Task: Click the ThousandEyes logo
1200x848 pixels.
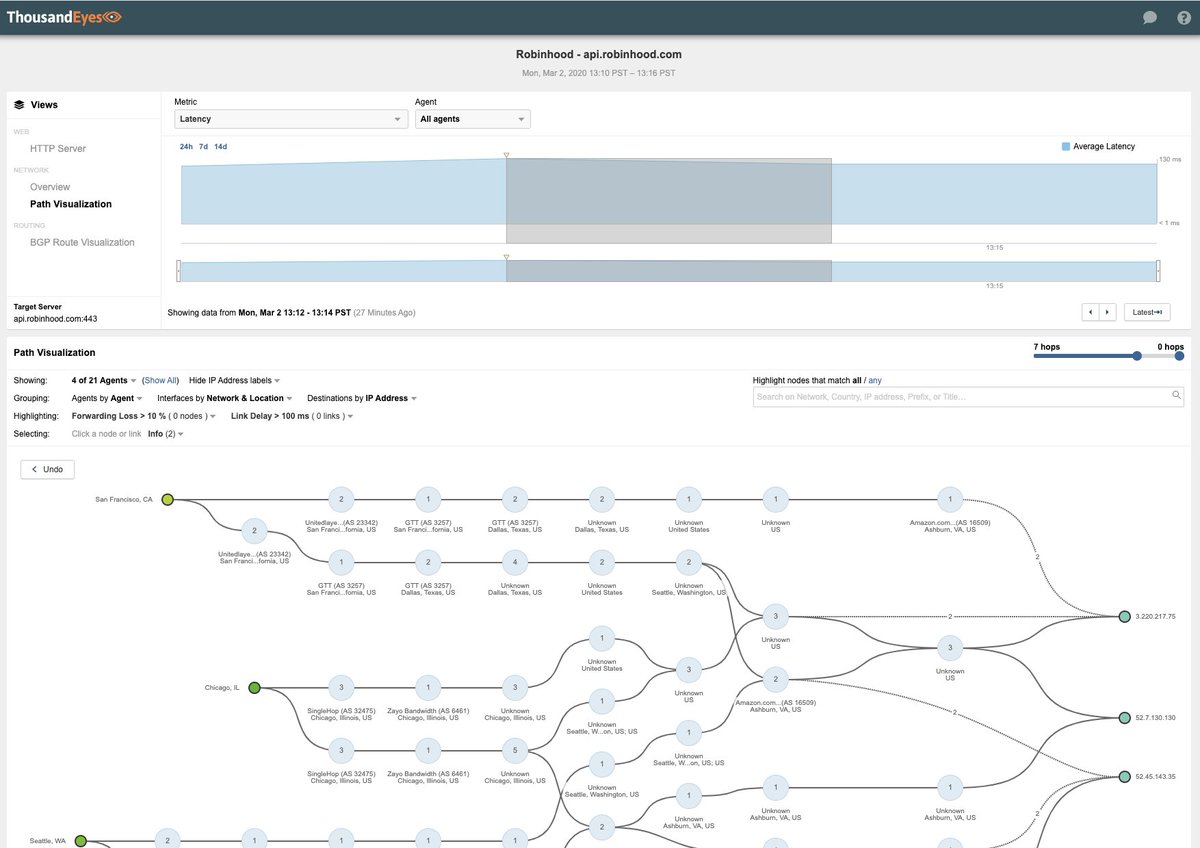Action: (x=64, y=17)
